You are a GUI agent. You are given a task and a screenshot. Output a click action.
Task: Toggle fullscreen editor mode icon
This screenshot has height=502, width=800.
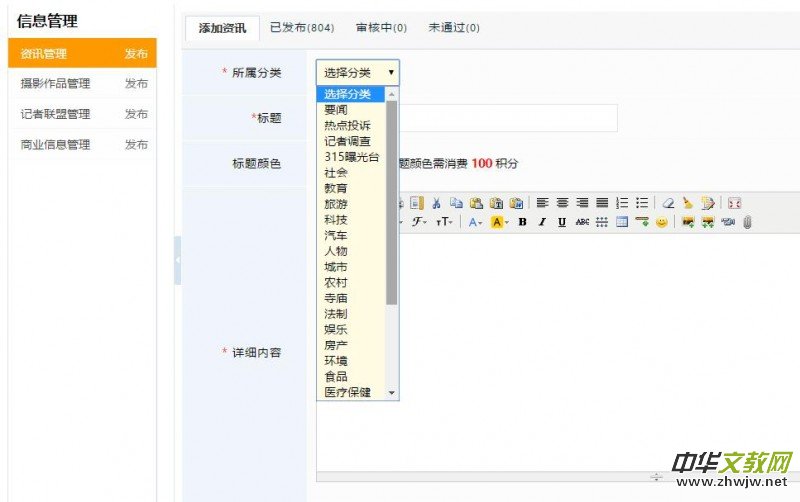tap(734, 202)
